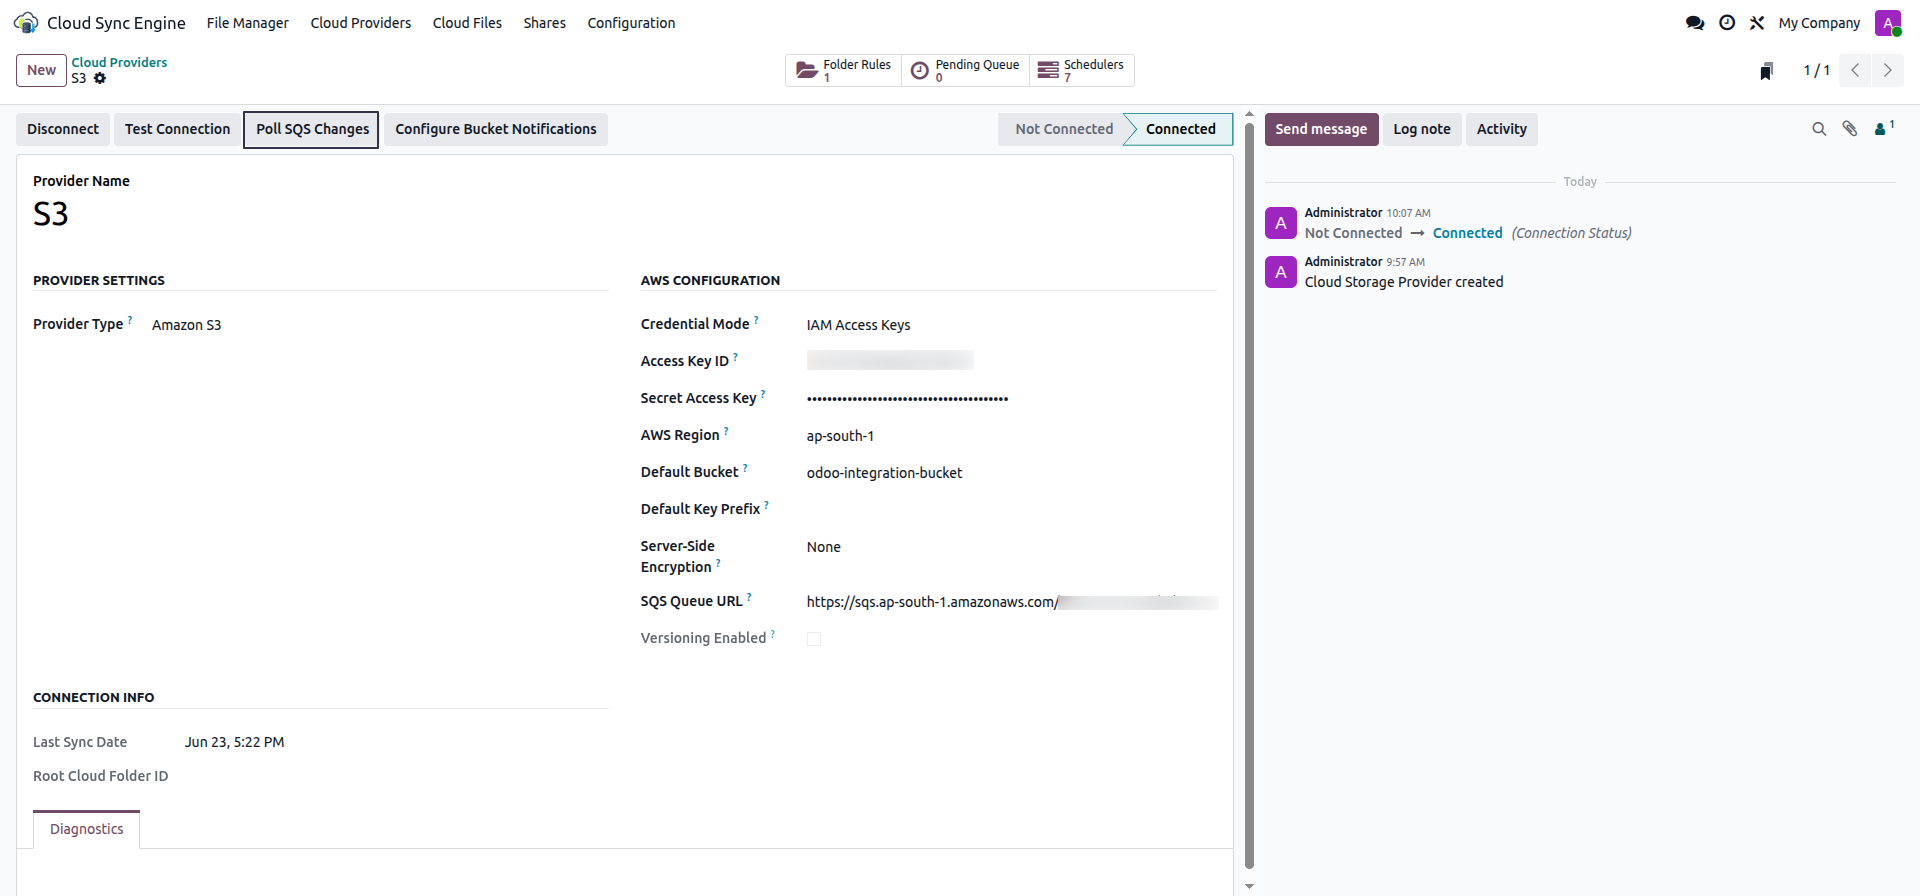
Task: Open the Configuration menu
Action: (x=631, y=23)
